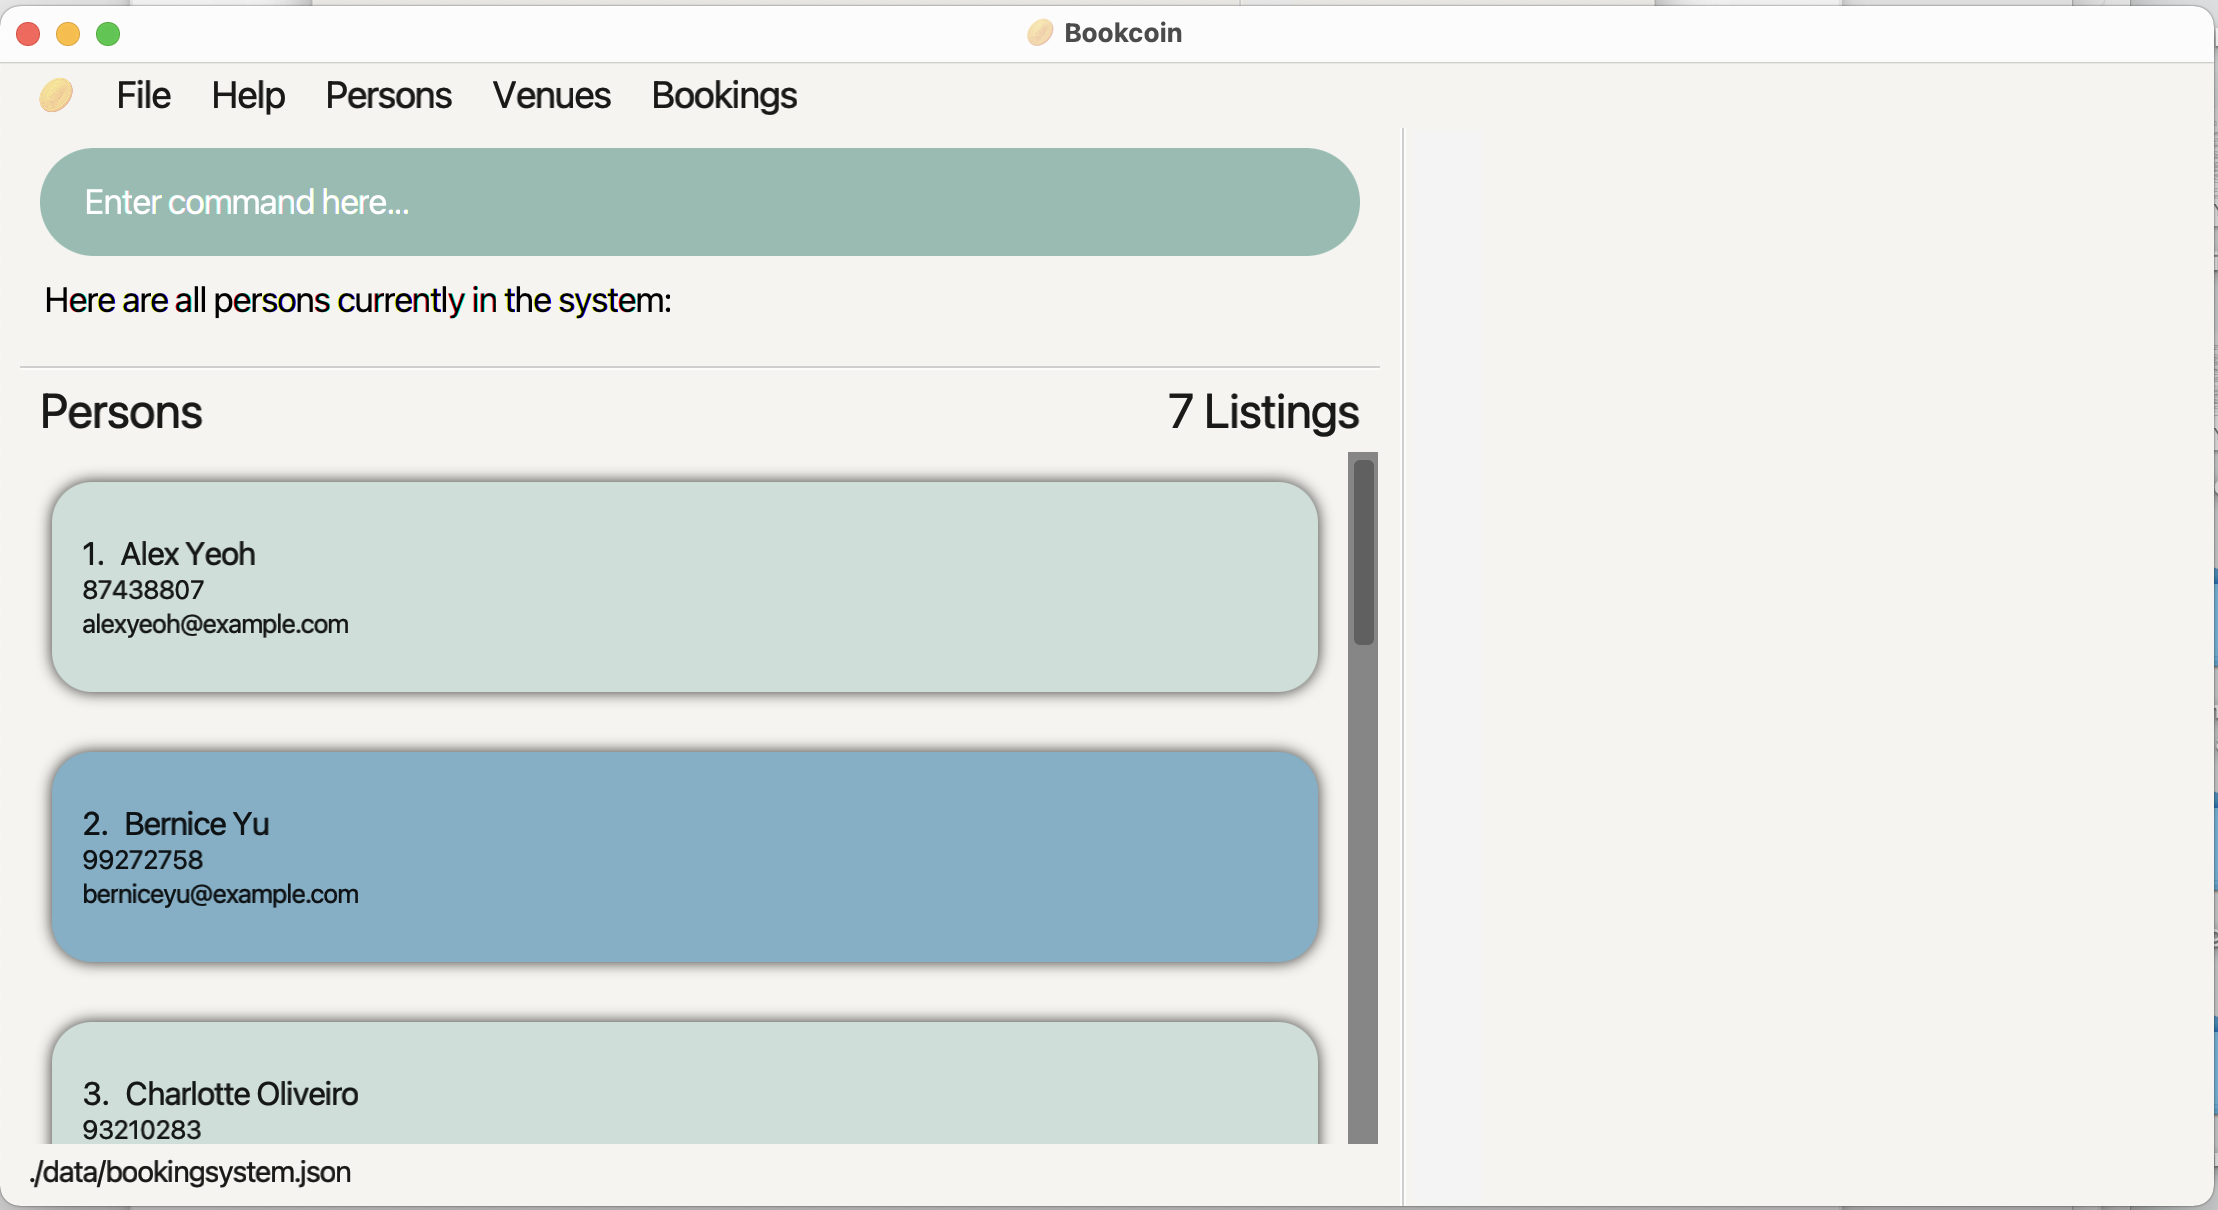Click the yellow minimize window button
2218x1210 pixels.
68,34
